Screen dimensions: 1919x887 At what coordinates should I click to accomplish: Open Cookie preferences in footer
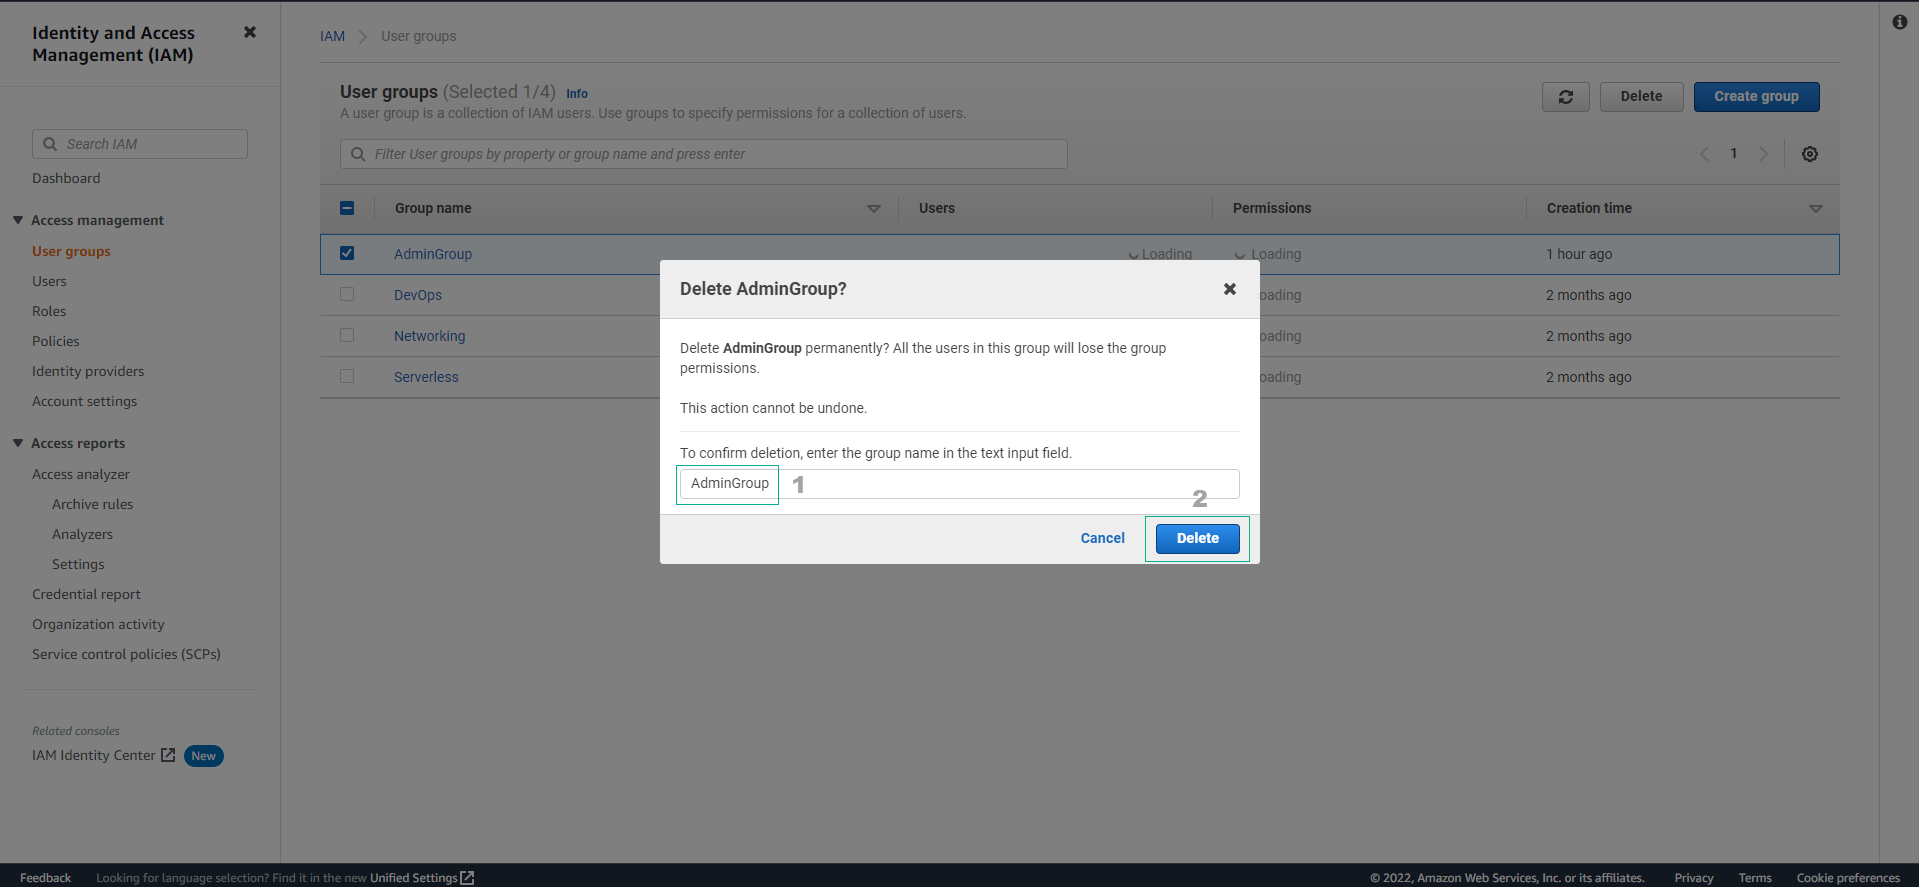pos(1848,878)
